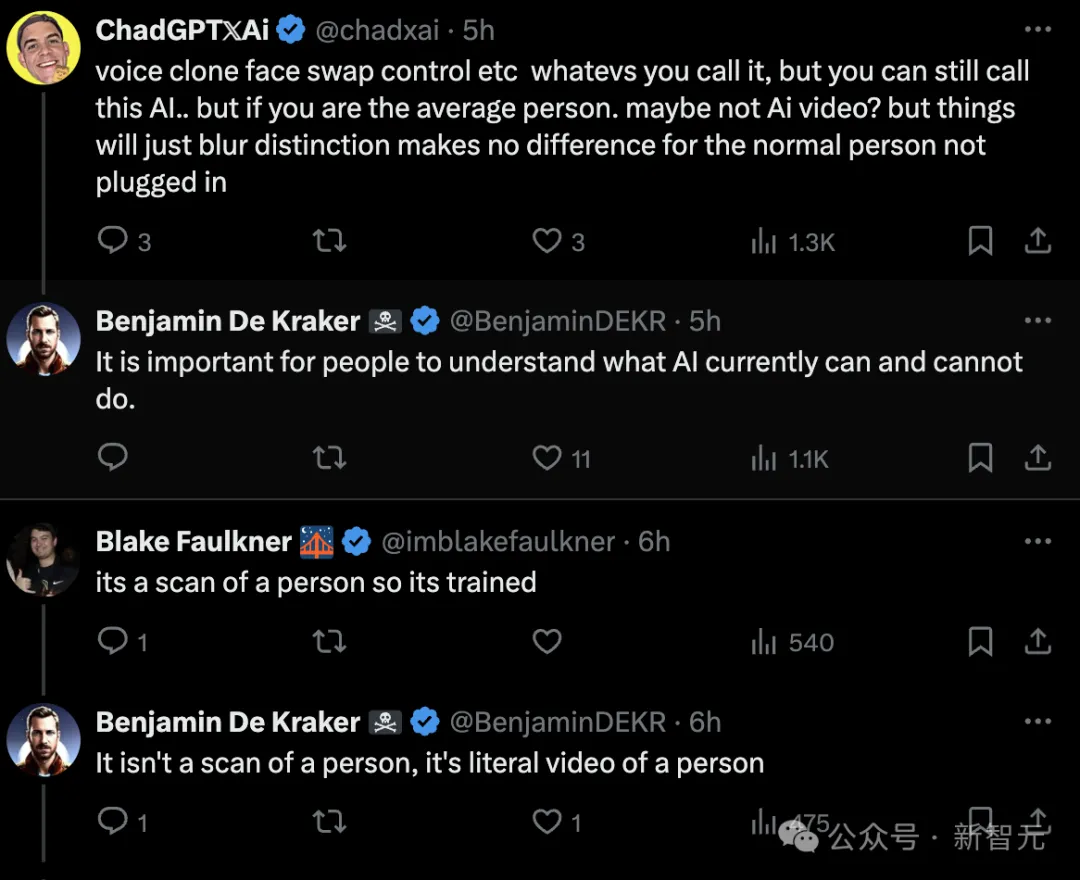Open more options on ChadGPTXAi's tweet
This screenshot has width=1080, height=880.
pyautogui.click(x=1037, y=29)
